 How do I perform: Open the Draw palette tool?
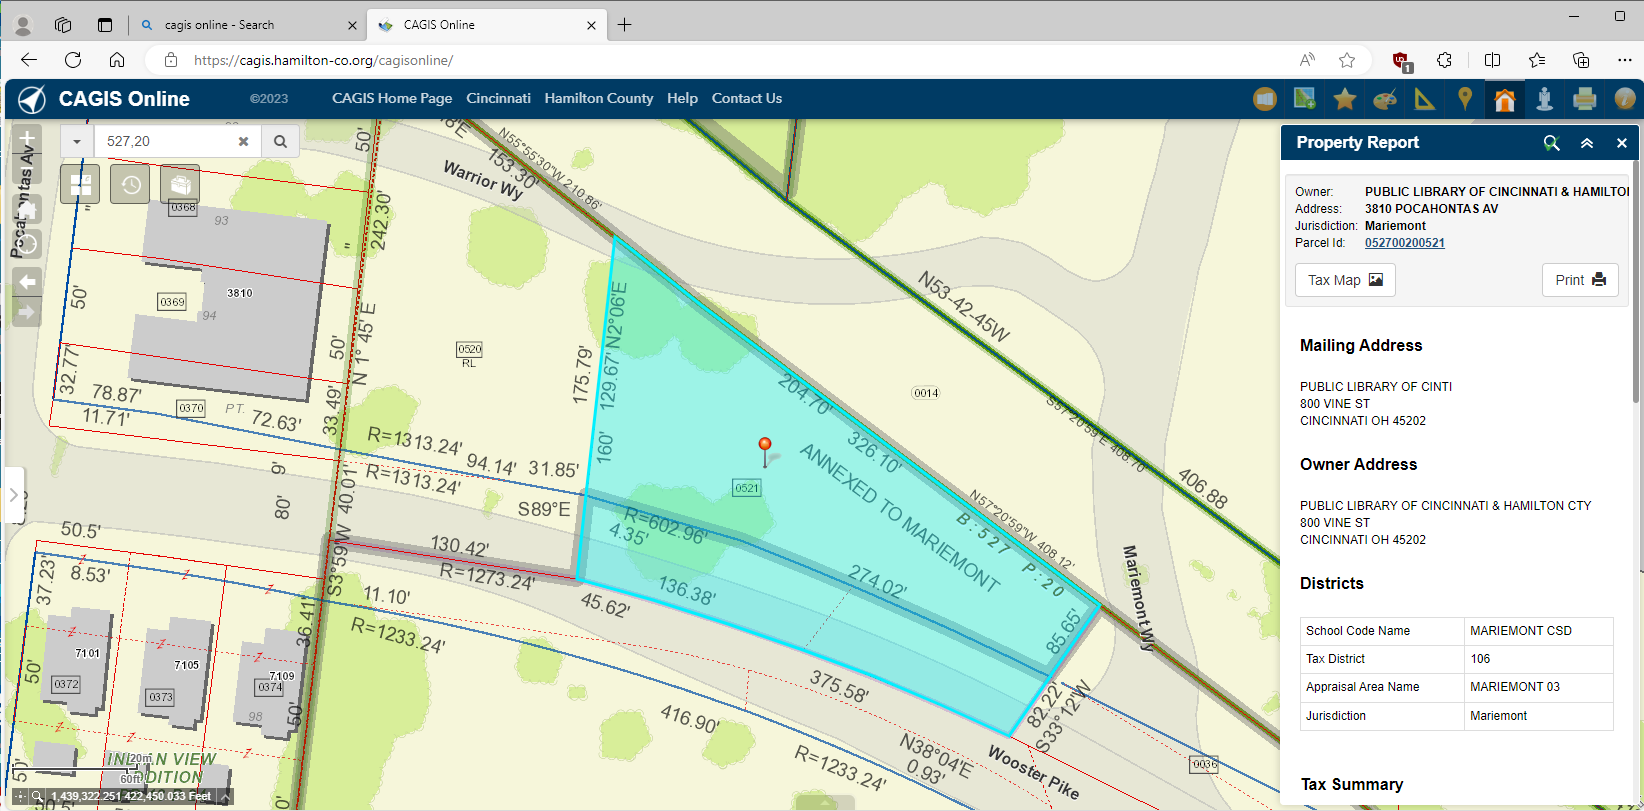(1385, 99)
